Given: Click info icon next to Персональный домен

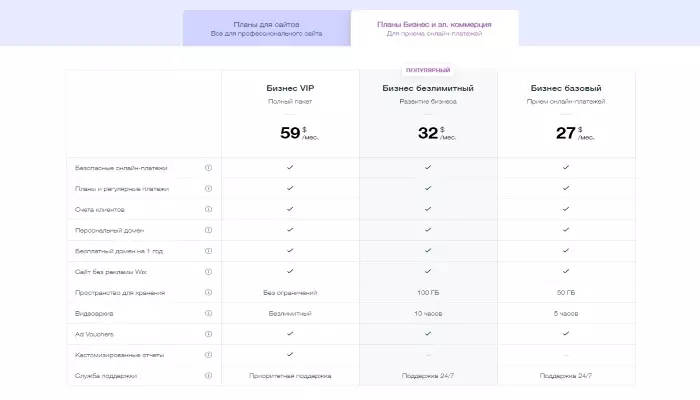Looking at the screenshot, I should click(x=208, y=230).
